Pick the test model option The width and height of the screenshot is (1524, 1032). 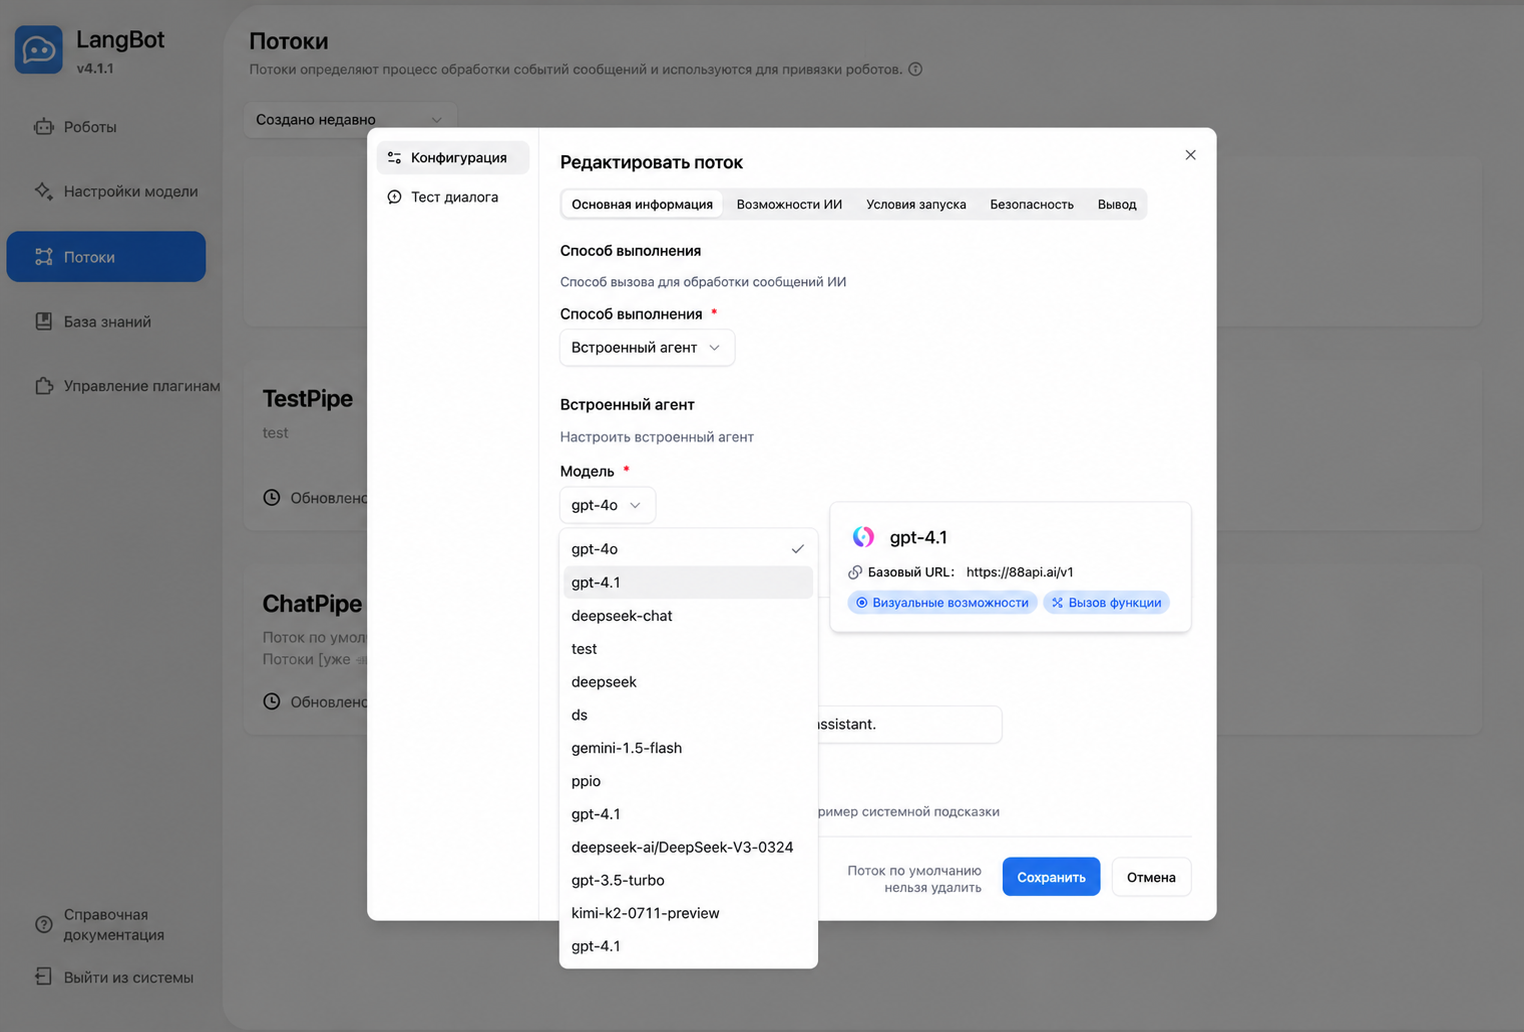point(688,648)
